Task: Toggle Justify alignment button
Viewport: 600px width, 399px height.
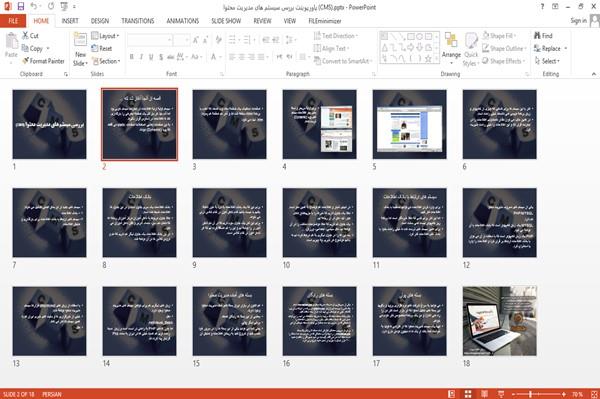Action: 261,57
